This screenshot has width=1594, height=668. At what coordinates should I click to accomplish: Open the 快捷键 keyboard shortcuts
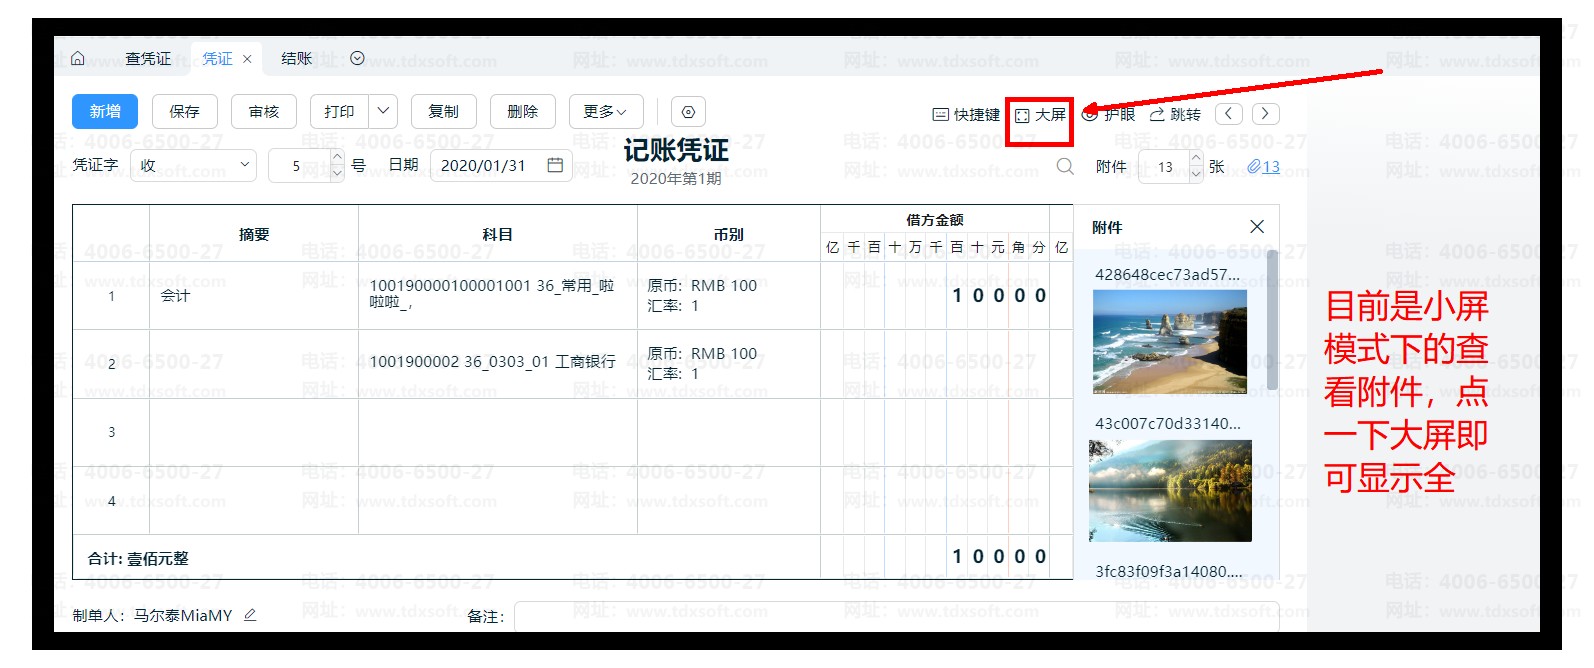point(966,115)
